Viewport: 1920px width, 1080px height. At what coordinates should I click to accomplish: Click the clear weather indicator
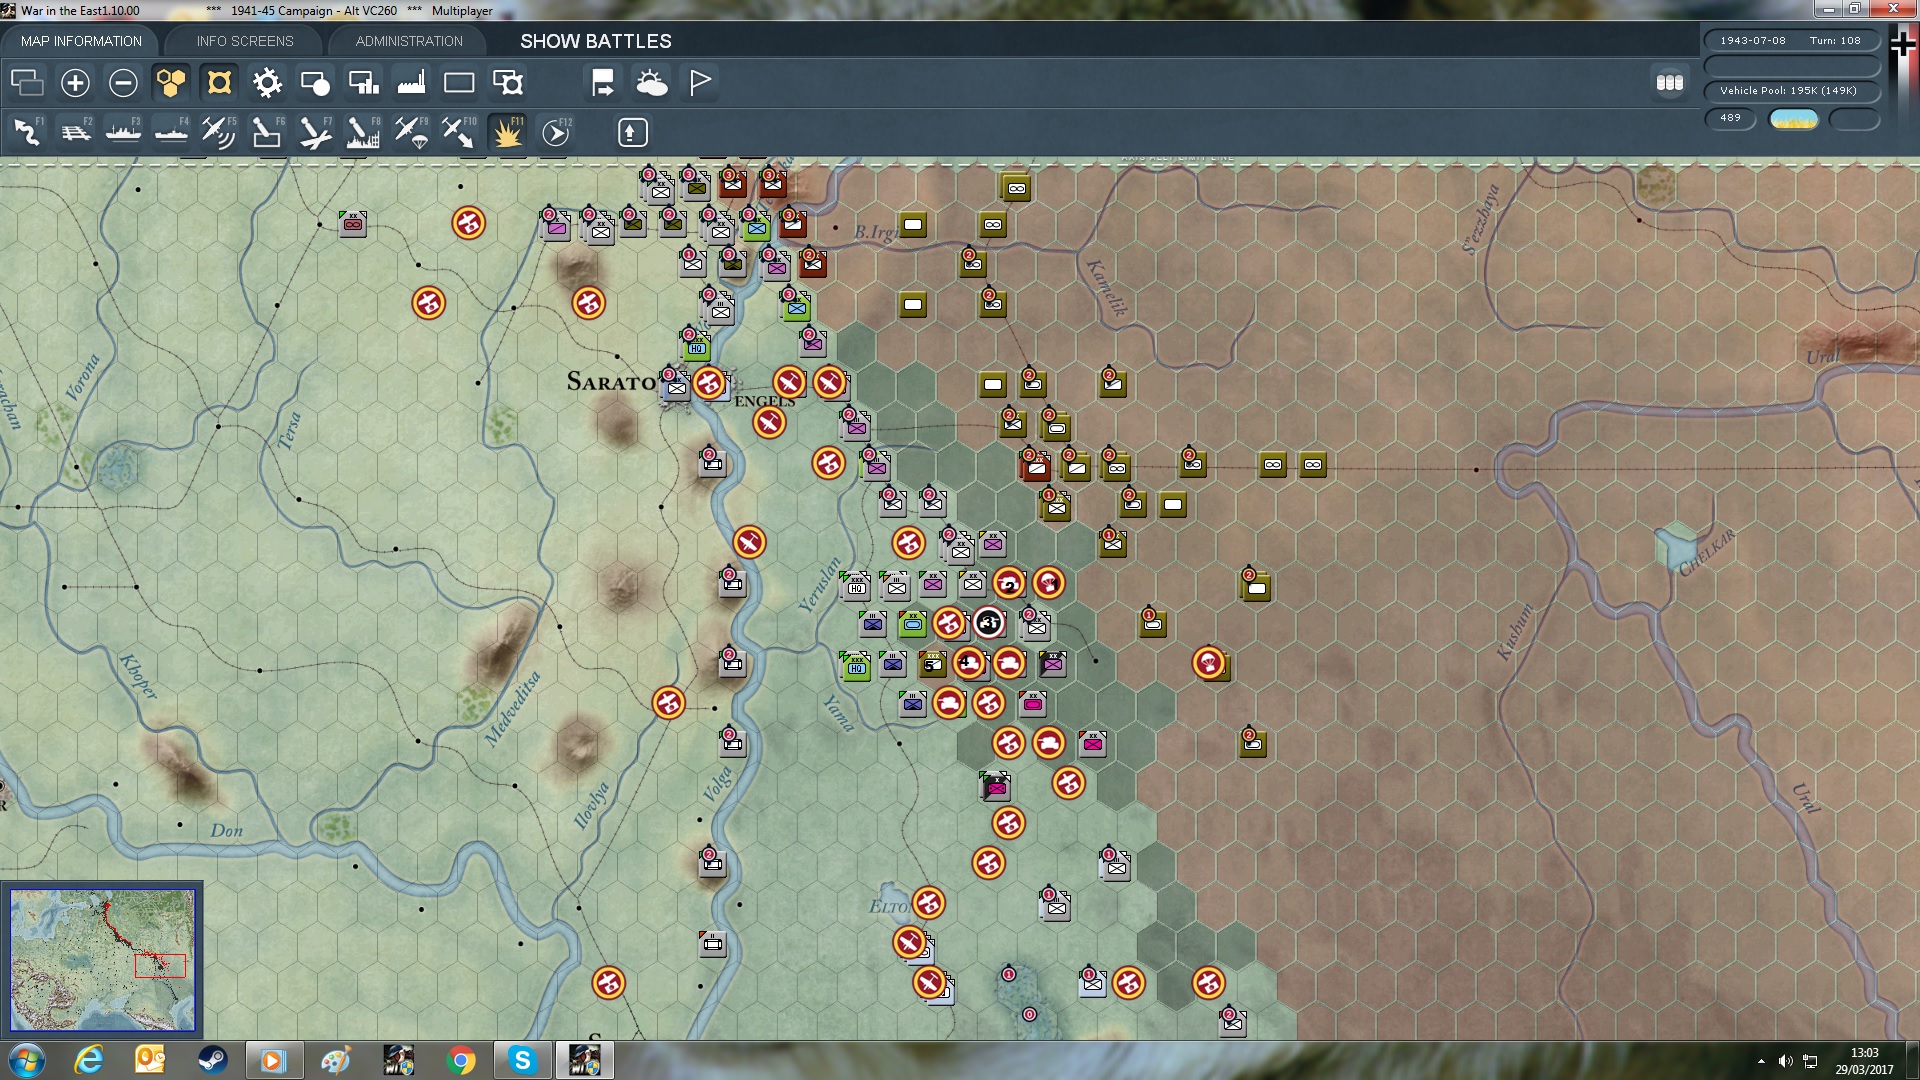click(x=1793, y=119)
